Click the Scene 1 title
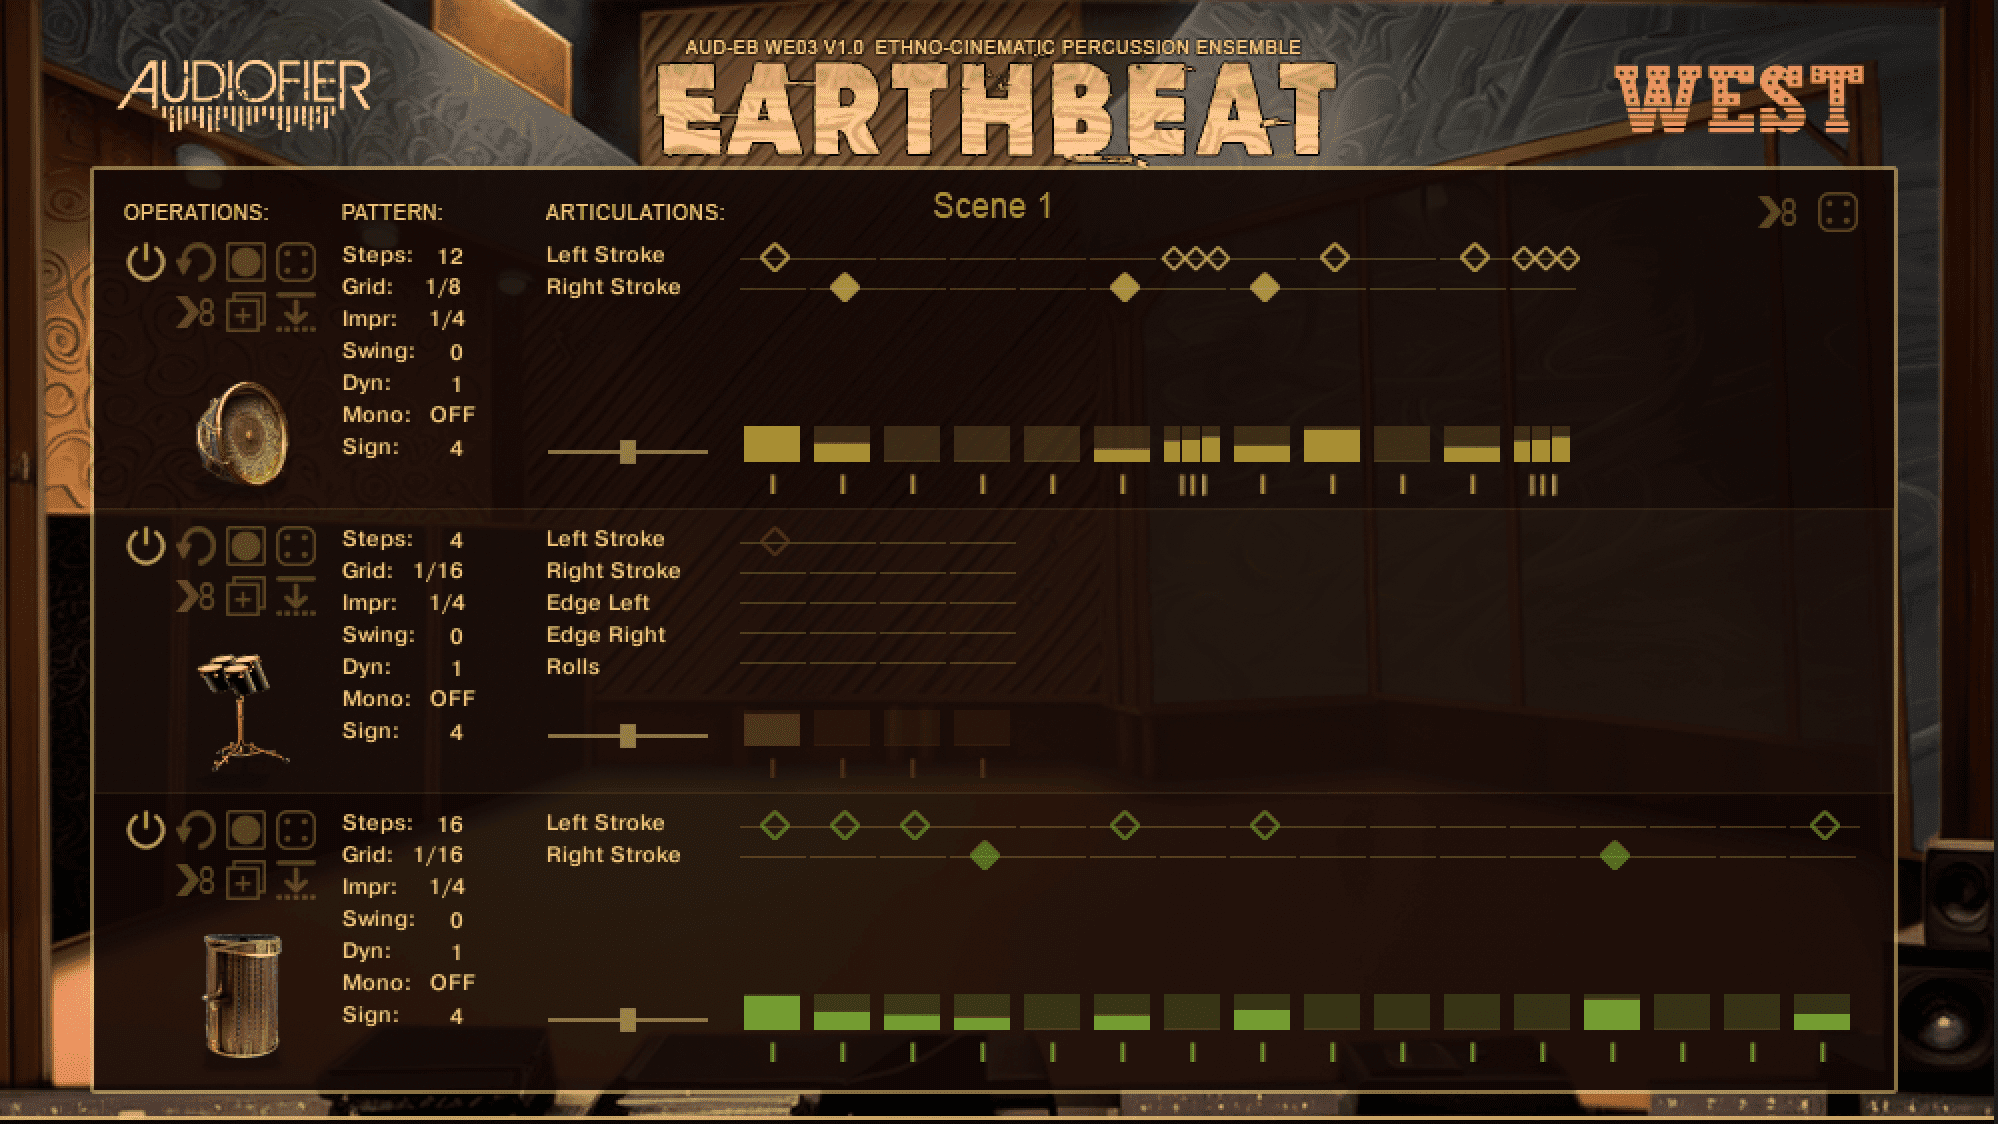This screenshot has height=1124, width=1998. point(992,207)
